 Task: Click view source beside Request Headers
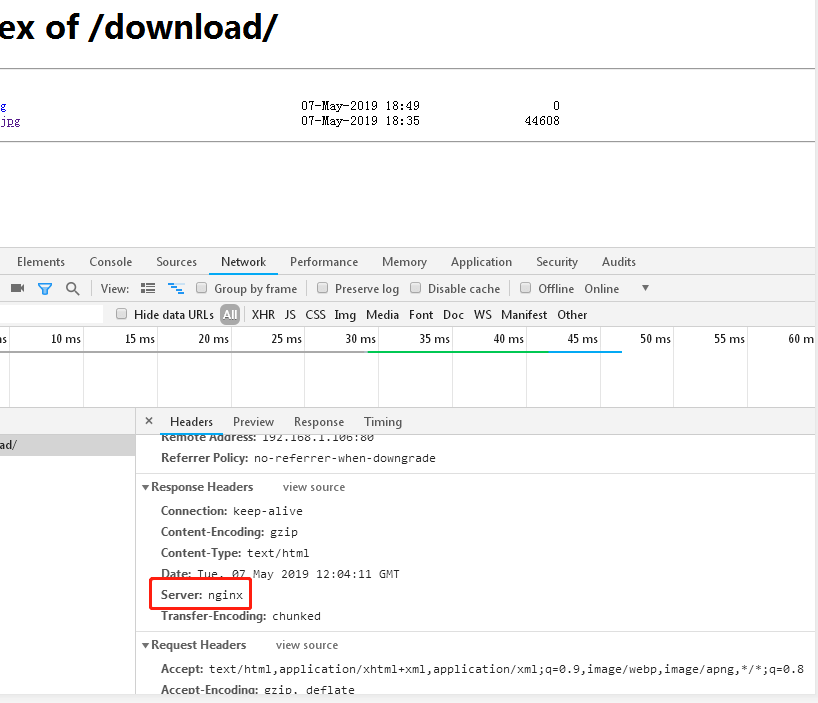307,645
